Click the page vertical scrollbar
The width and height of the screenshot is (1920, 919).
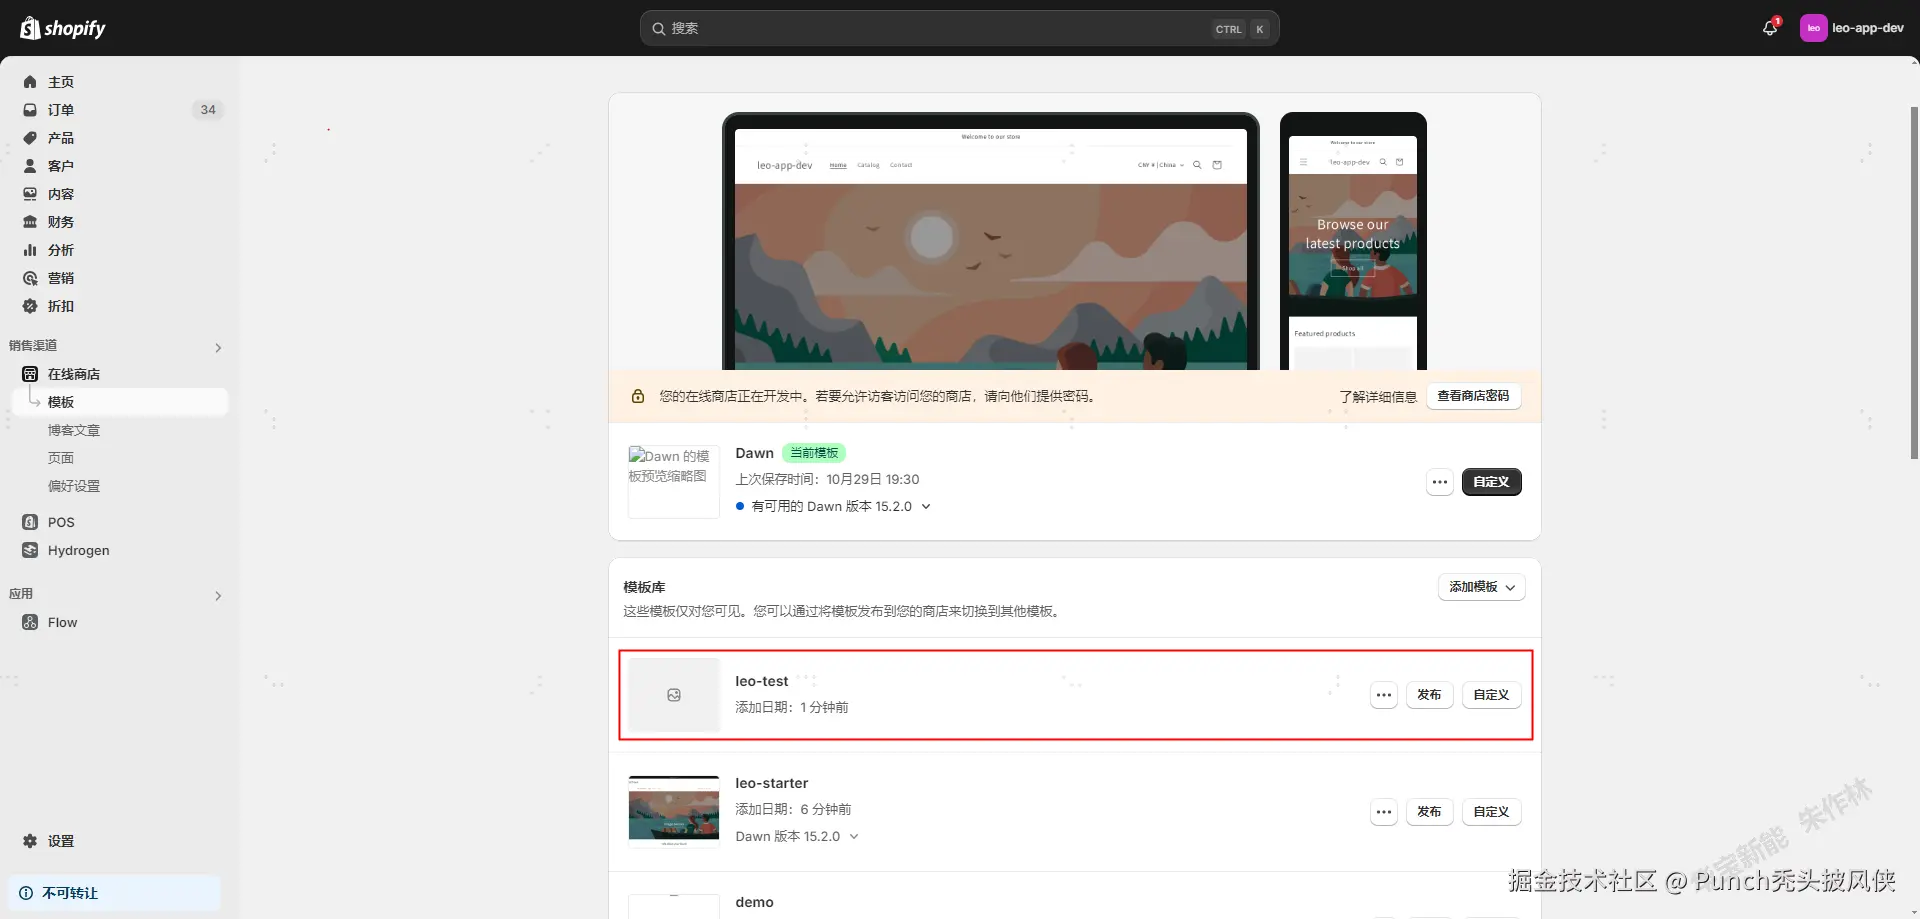pos(1914,283)
